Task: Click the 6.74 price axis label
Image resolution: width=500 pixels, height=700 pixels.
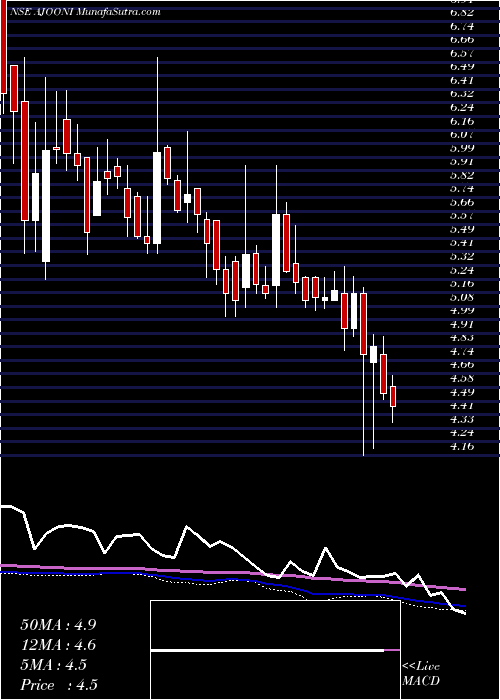Action: tap(462, 26)
